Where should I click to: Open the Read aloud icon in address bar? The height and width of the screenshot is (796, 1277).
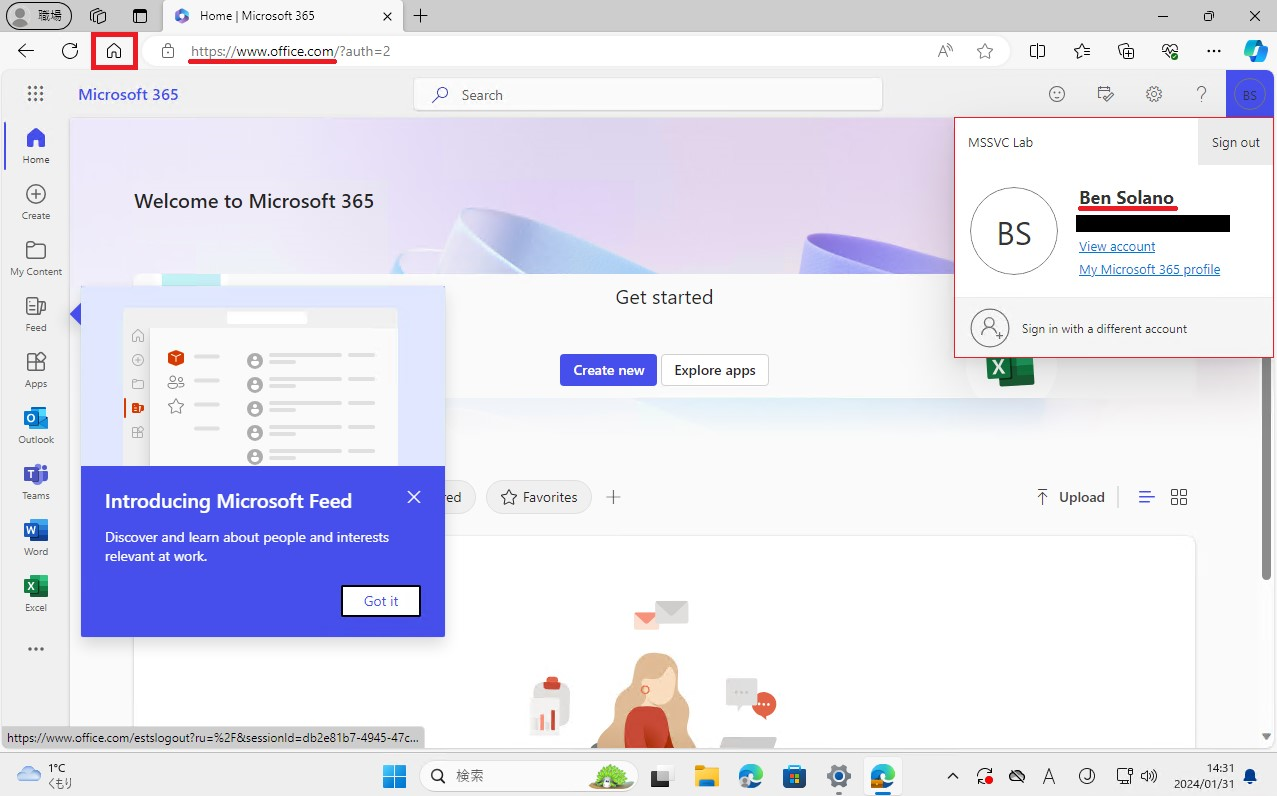pos(945,51)
